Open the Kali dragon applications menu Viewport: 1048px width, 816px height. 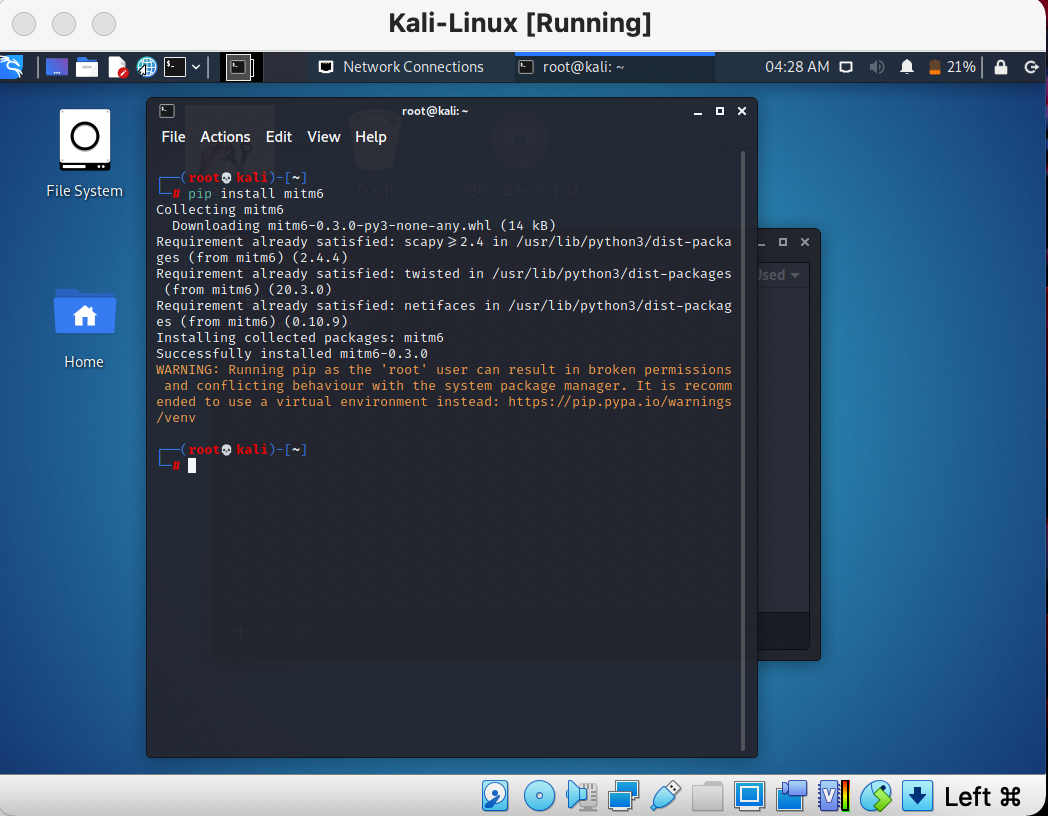[11, 67]
